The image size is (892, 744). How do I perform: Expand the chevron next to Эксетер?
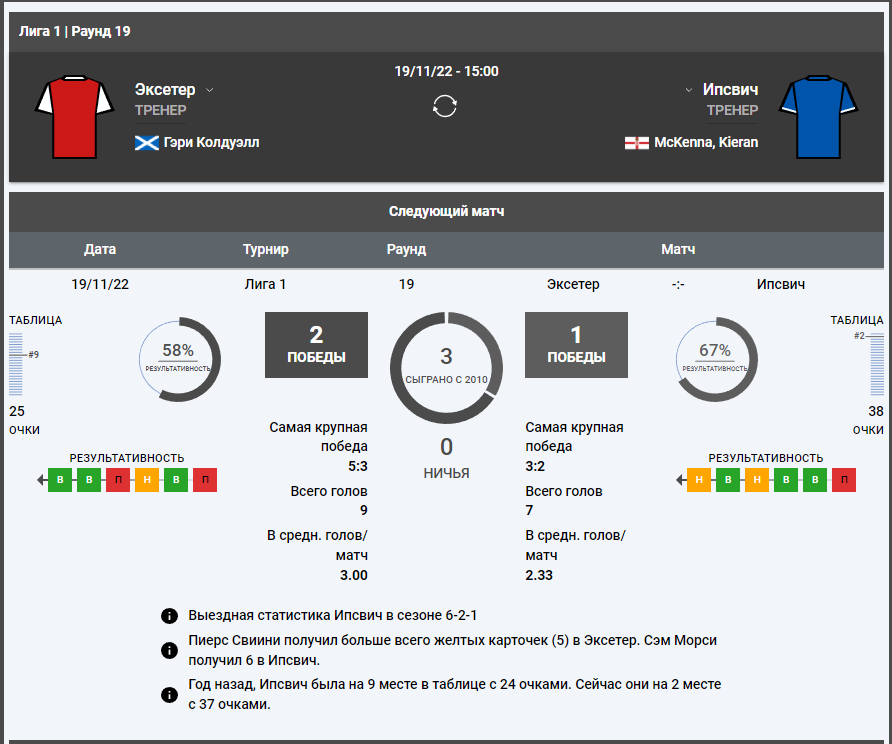click(x=210, y=90)
